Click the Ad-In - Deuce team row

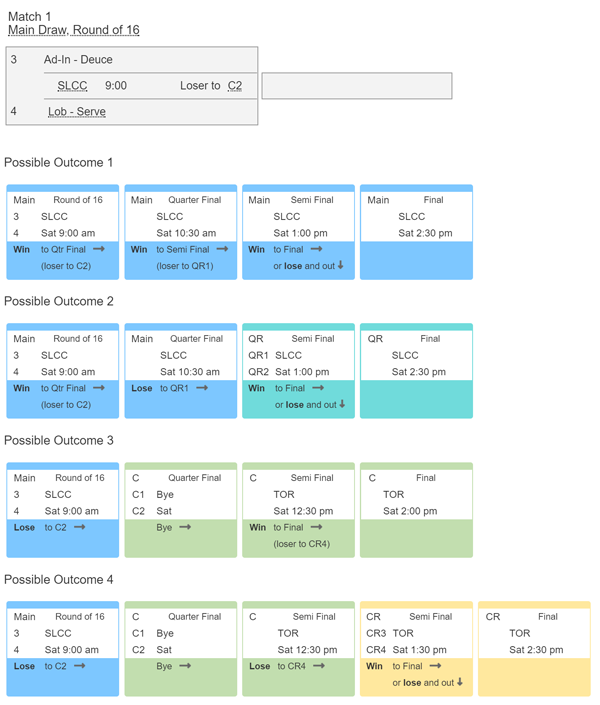132,60
